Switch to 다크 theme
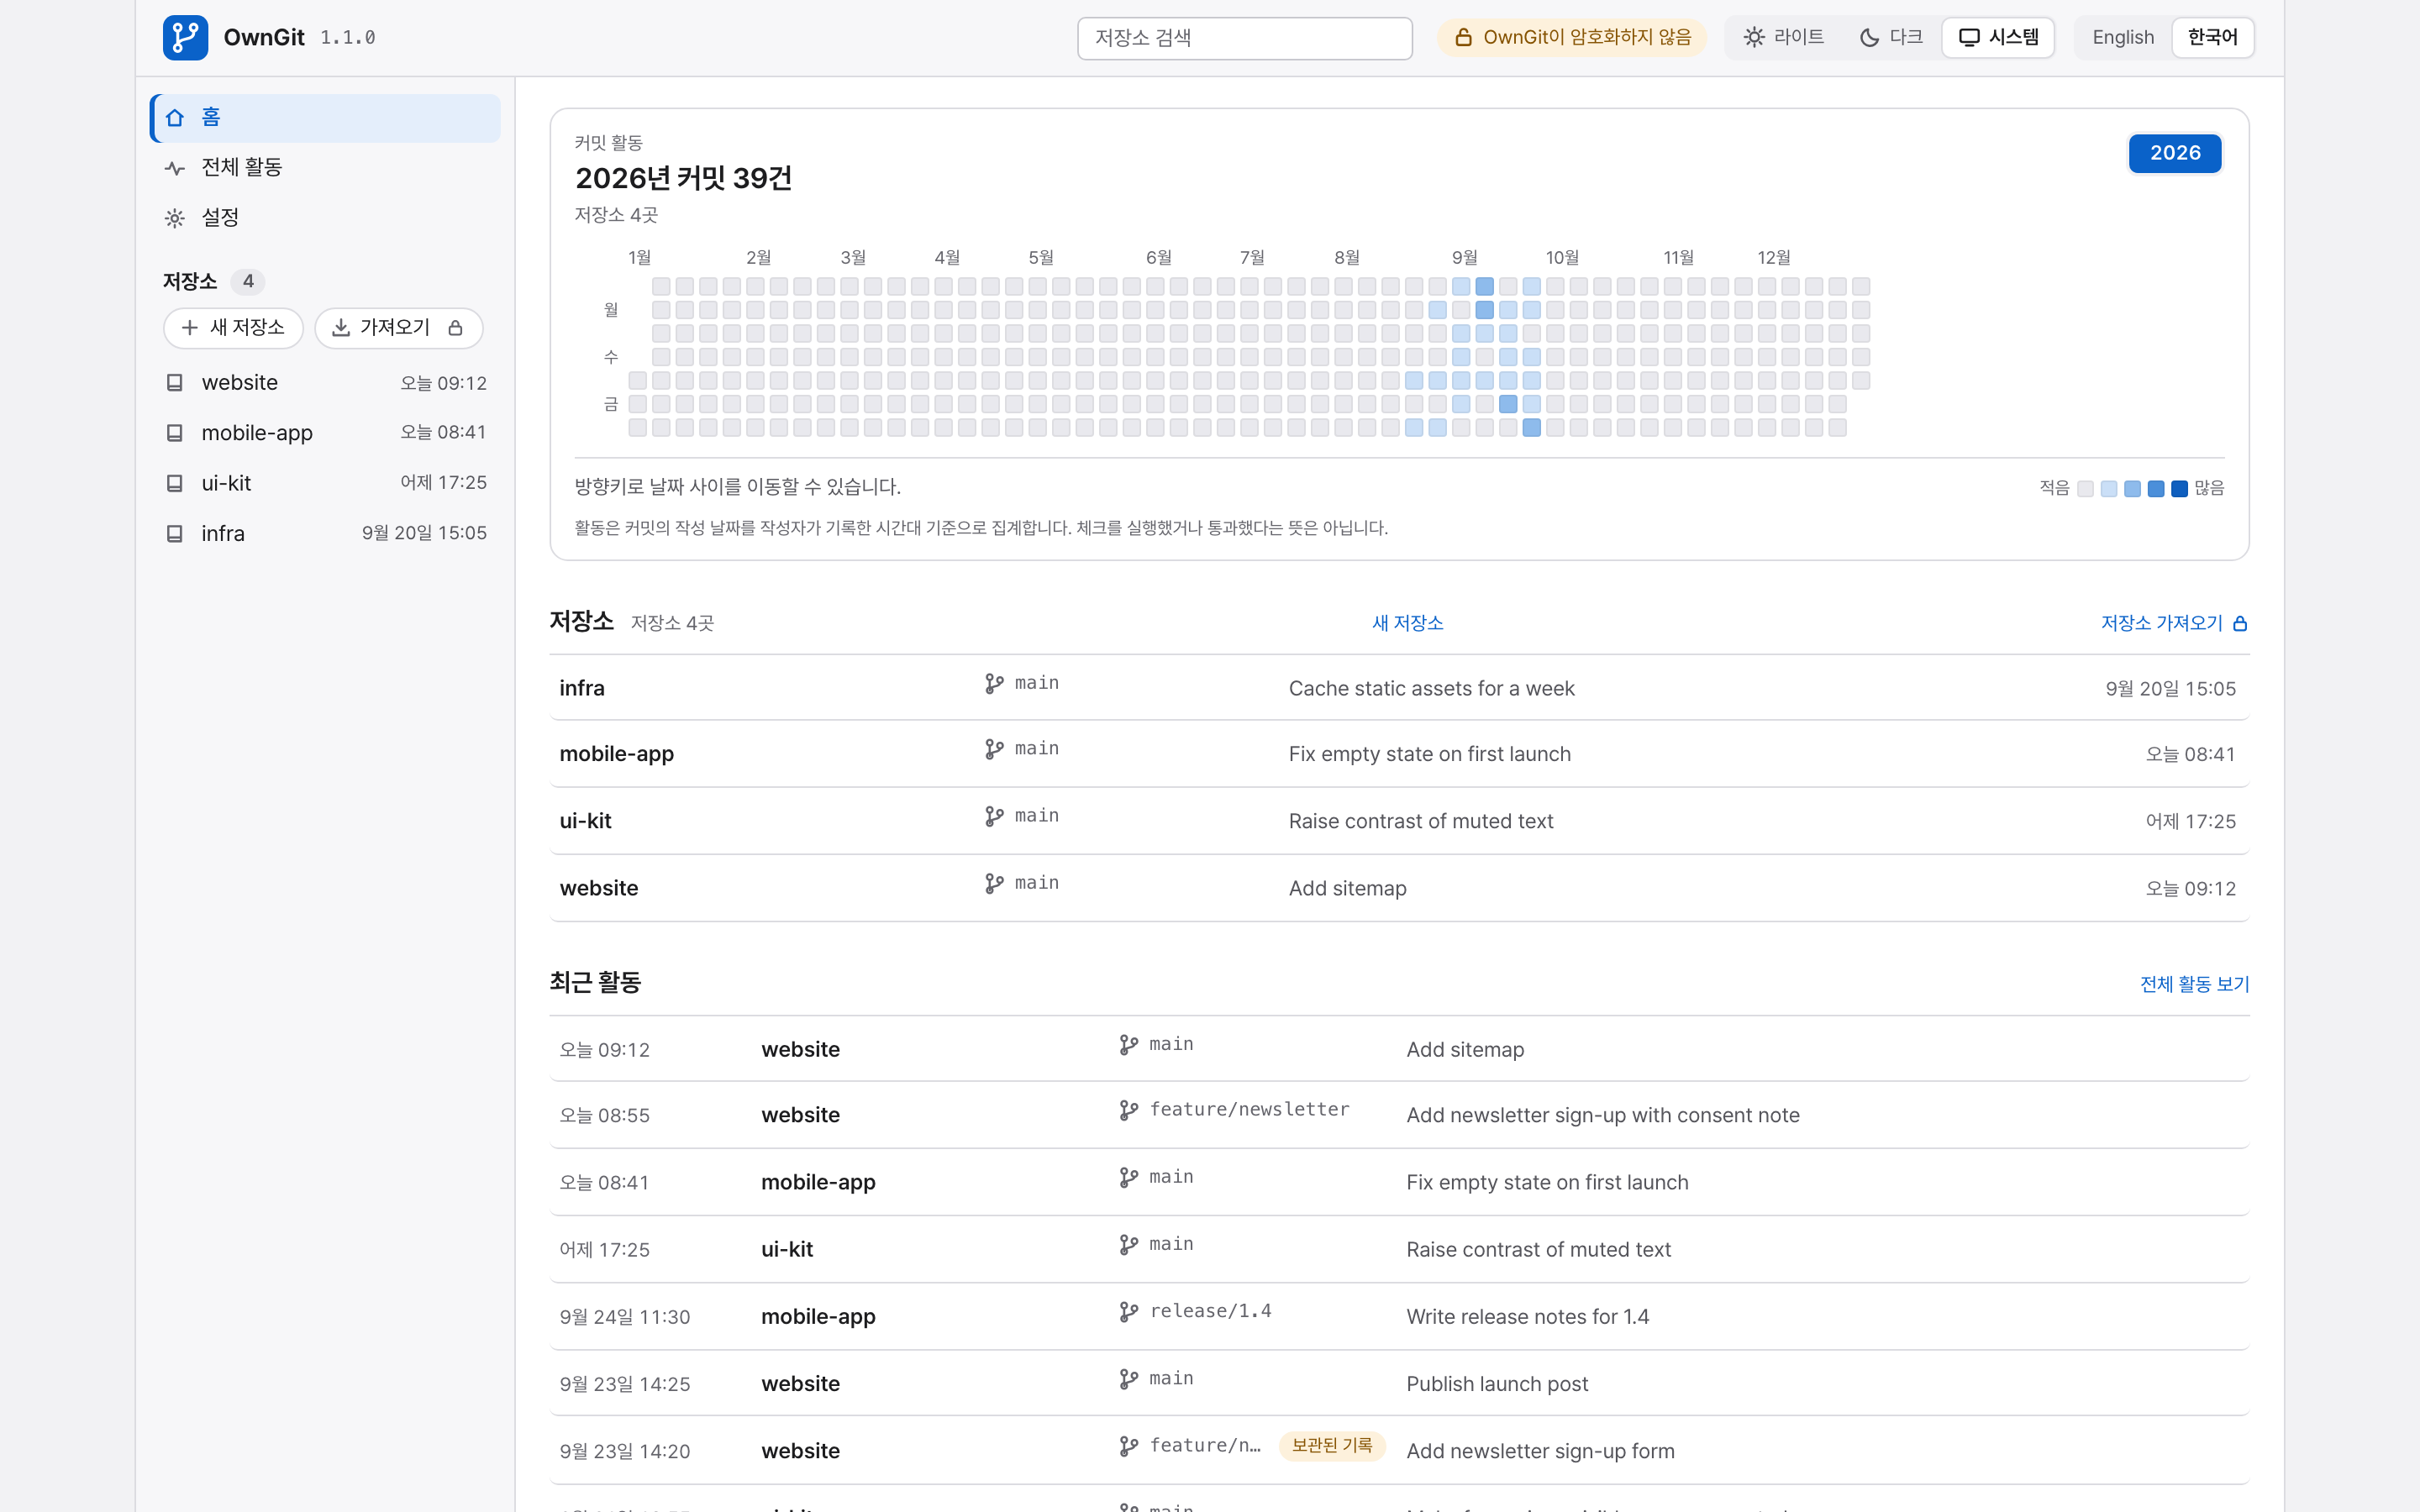This screenshot has width=2420, height=1512. (1891, 38)
